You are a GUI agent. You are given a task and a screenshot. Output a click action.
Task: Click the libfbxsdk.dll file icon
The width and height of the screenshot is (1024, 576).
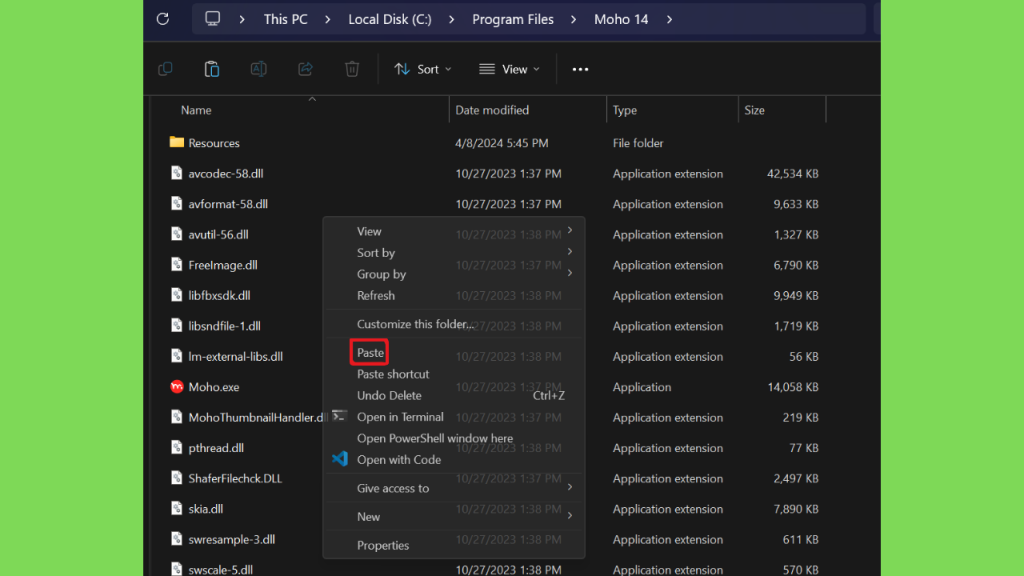pos(176,295)
